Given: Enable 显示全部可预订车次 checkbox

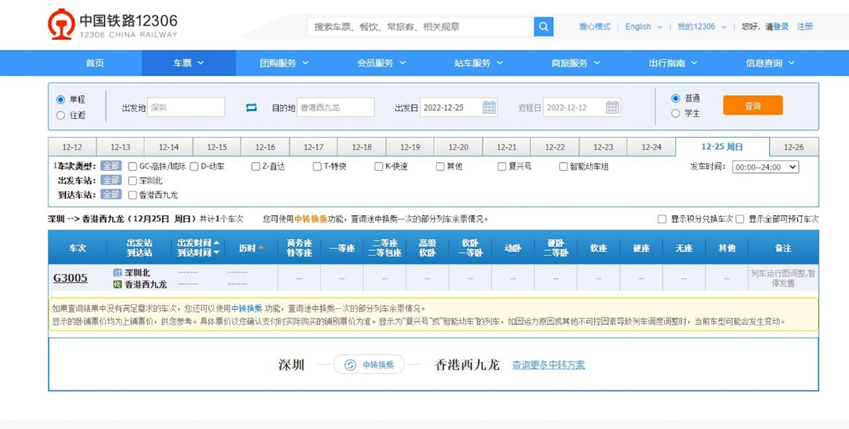Looking at the screenshot, I should coord(742,219).
